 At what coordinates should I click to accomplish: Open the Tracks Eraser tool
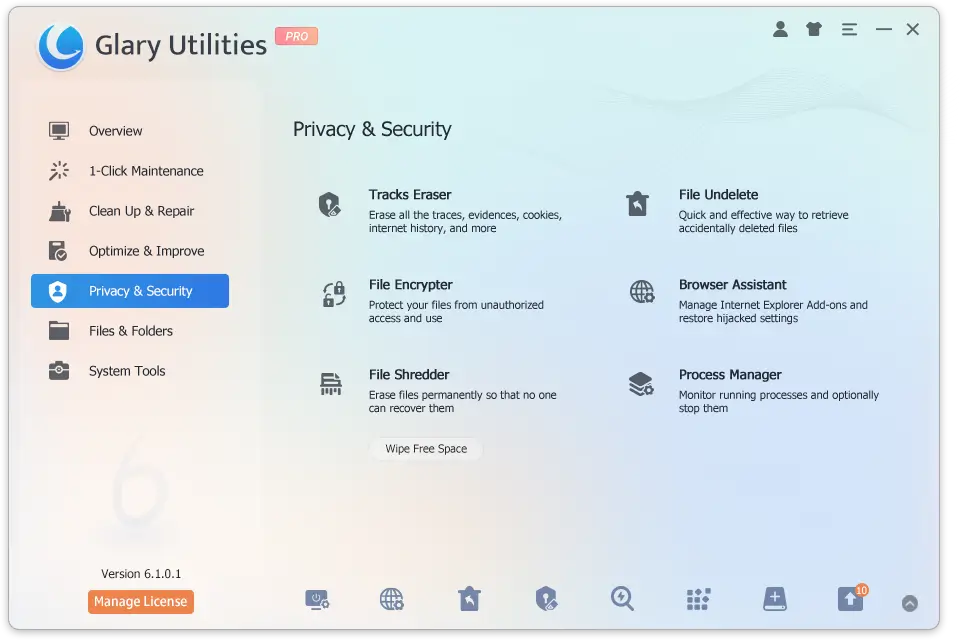point(410,194)
